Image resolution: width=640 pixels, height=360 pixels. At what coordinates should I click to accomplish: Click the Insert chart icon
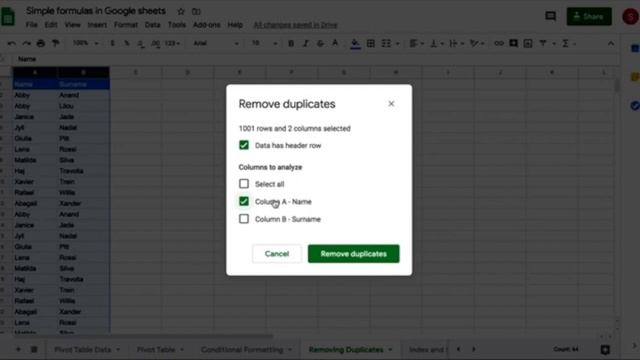(x=528, y=43)
